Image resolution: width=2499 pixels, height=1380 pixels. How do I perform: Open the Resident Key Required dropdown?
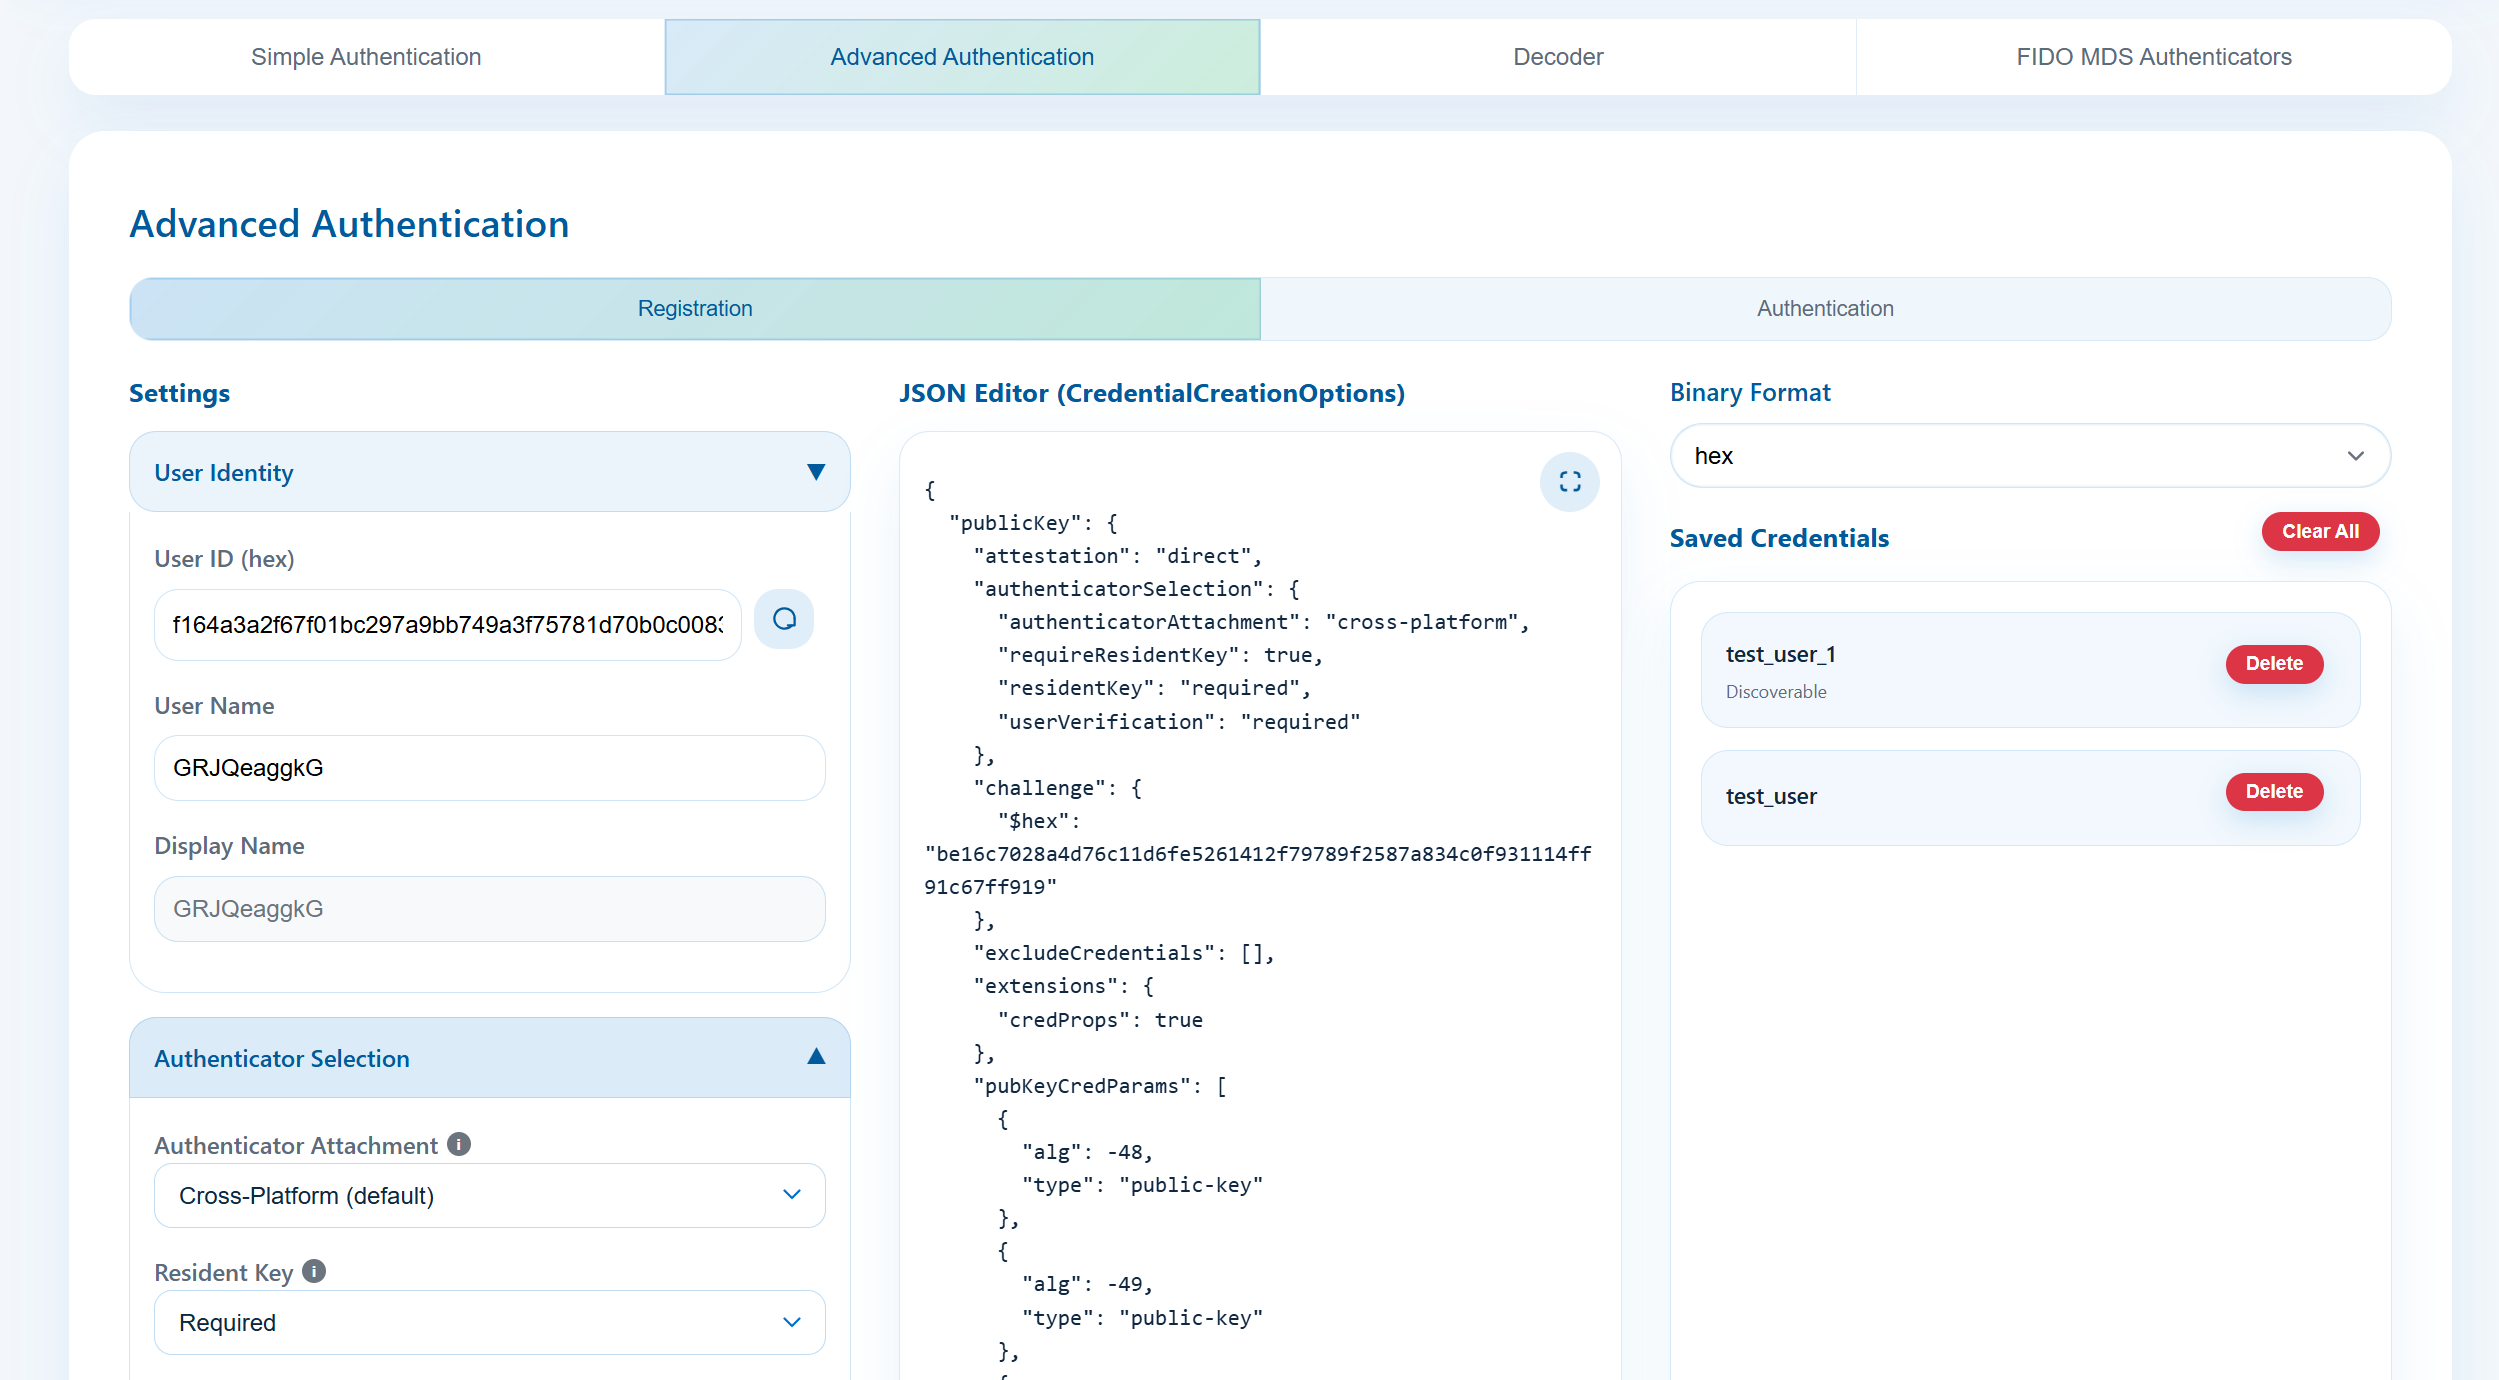click(x=489, y=1322)
